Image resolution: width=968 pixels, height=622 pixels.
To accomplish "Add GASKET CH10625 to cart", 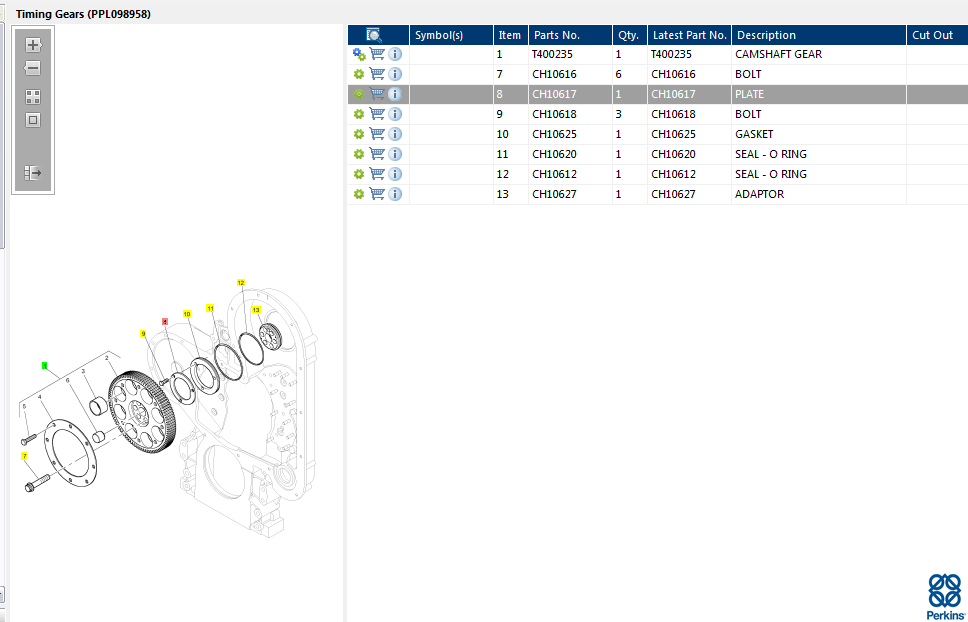I will point(377,134).
